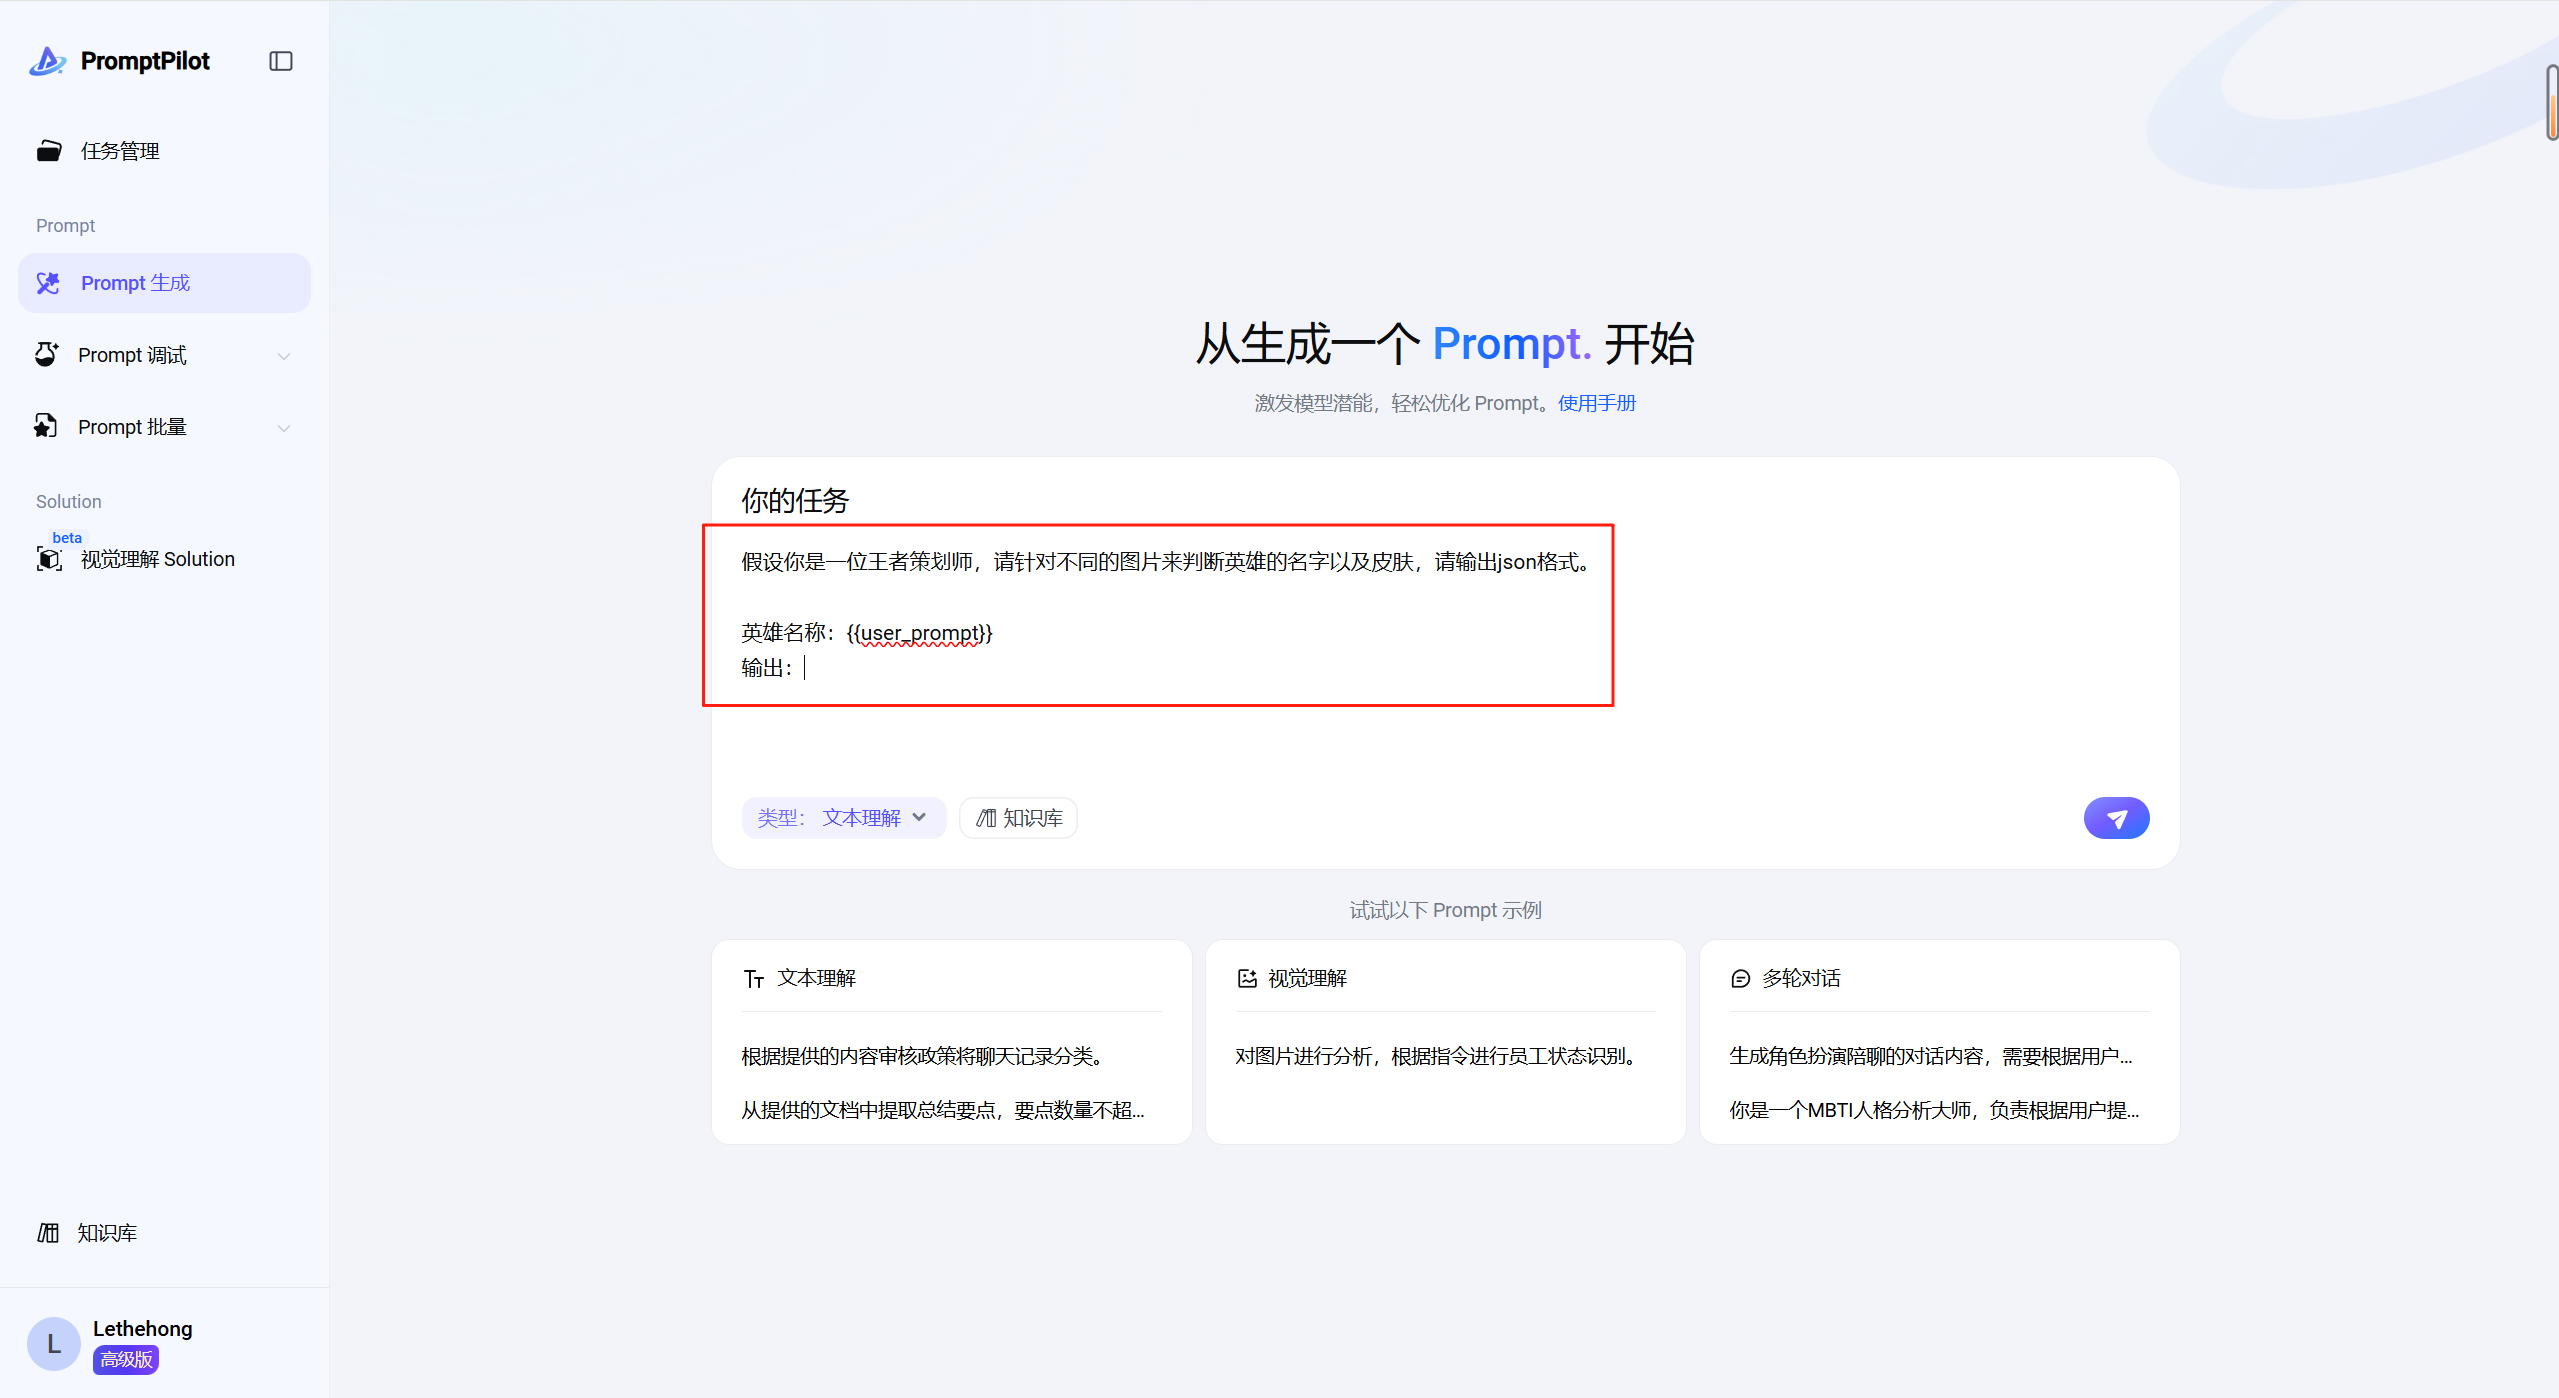Viewport: 2559px width, 1398px height.
Task: Choose the MBTI人格分析大师 example prompt
Action: [x=1933, y=1110]
